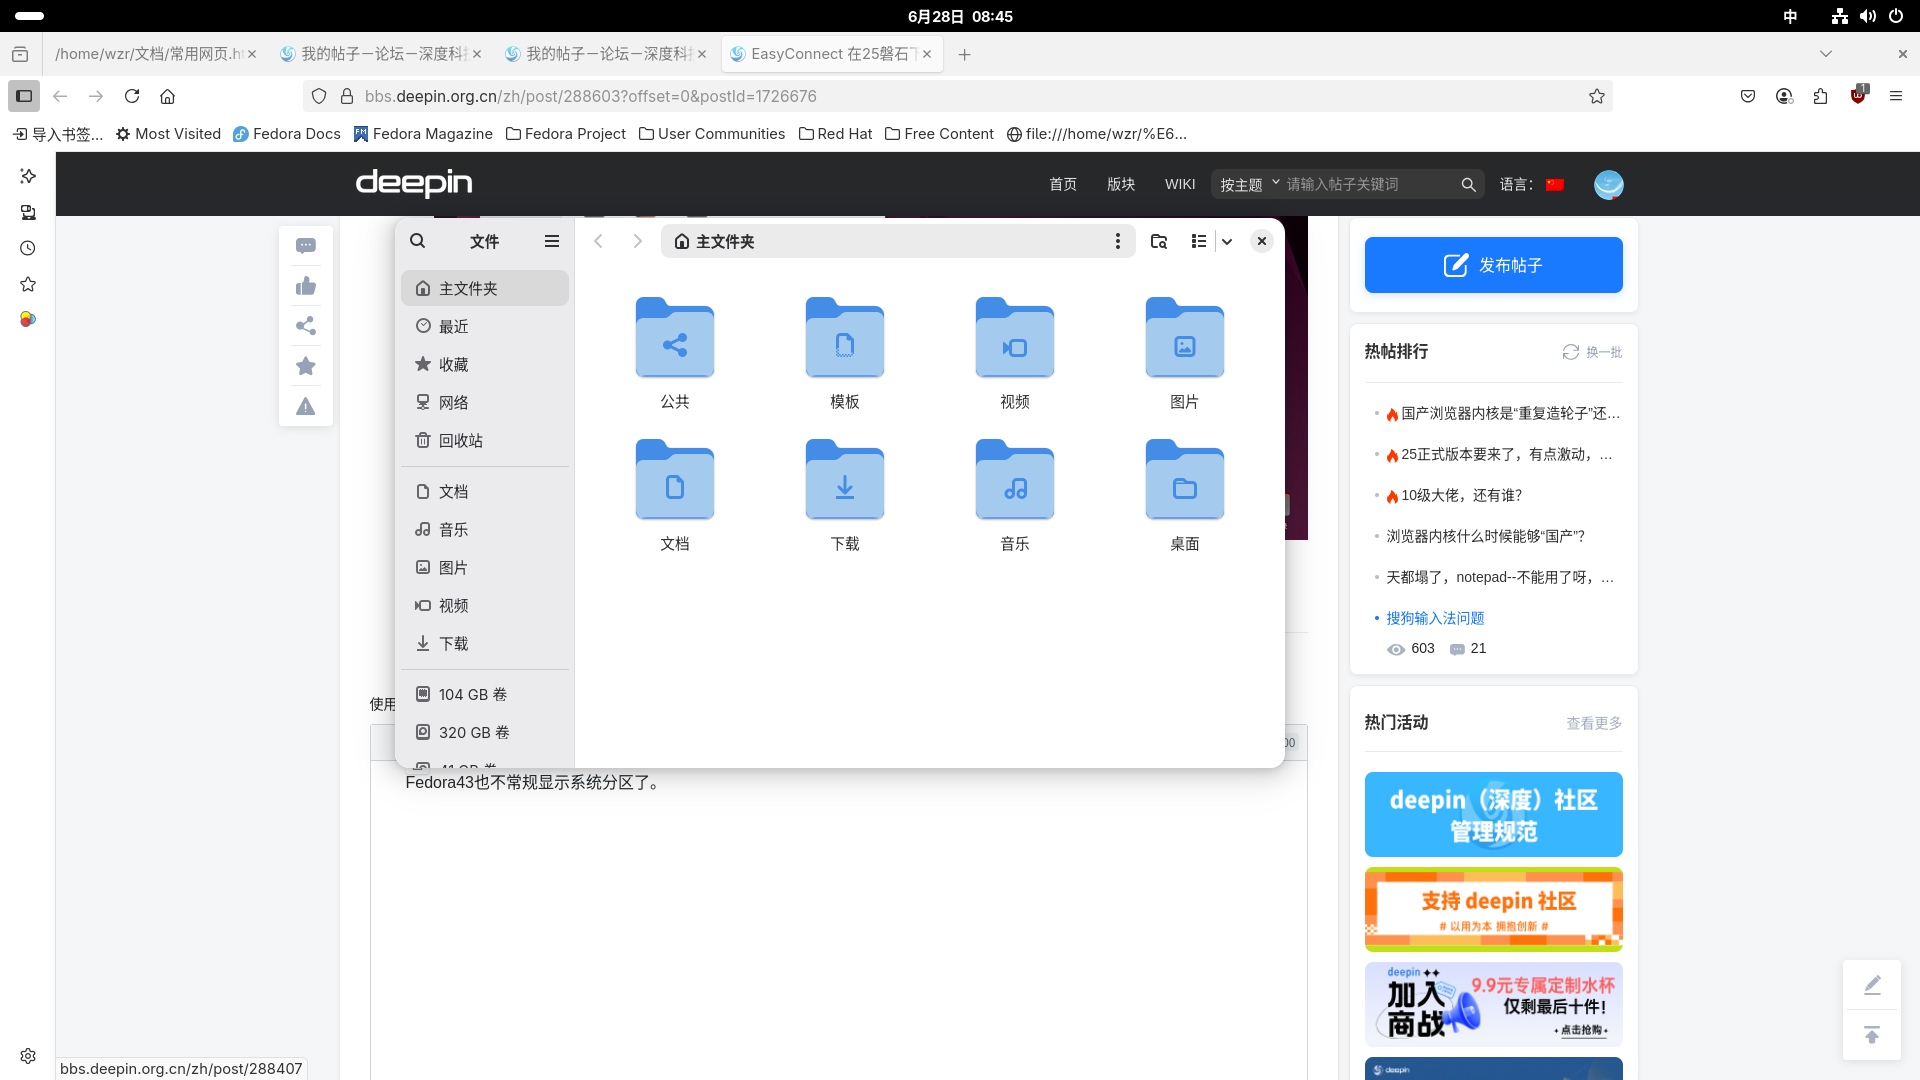This screenshot has width=1920, height=1080.
Task: Select 回收站 in file manager sidebar
Action: [485, 441]
